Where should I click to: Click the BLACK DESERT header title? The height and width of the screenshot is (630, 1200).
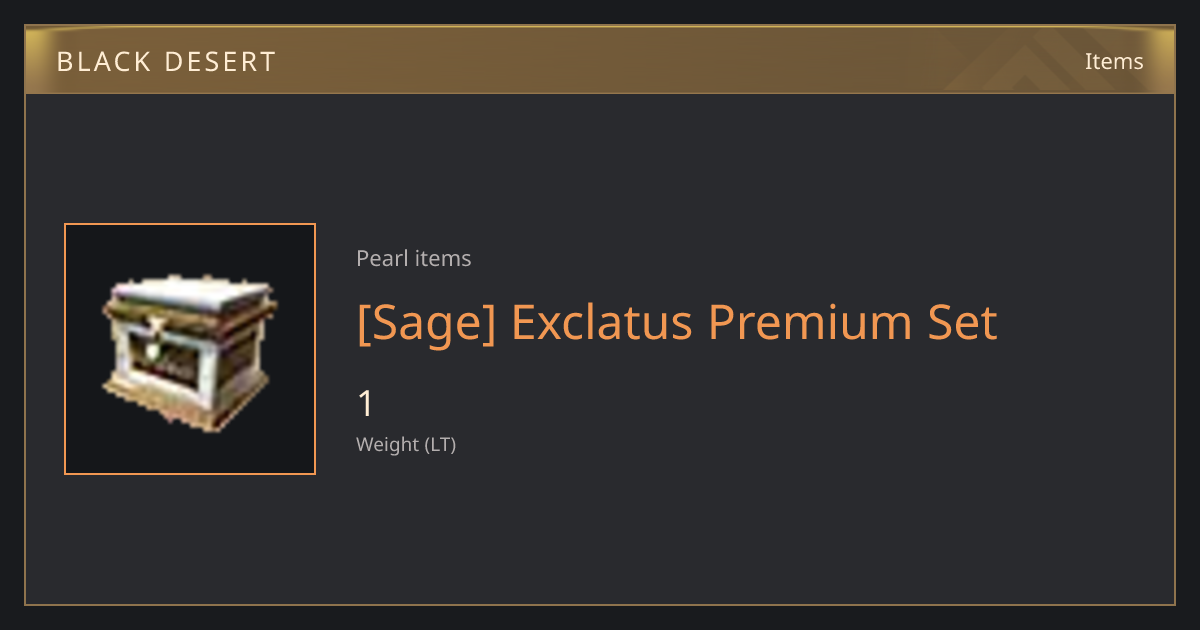(166, 62)
